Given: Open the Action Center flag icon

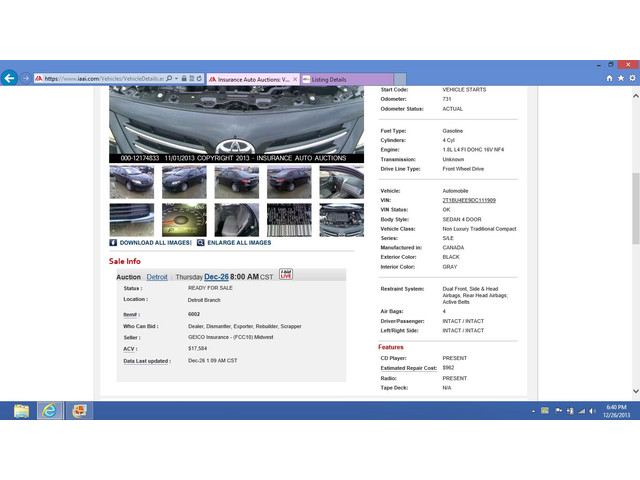Looking at the screenshot, I should [558, 411].
